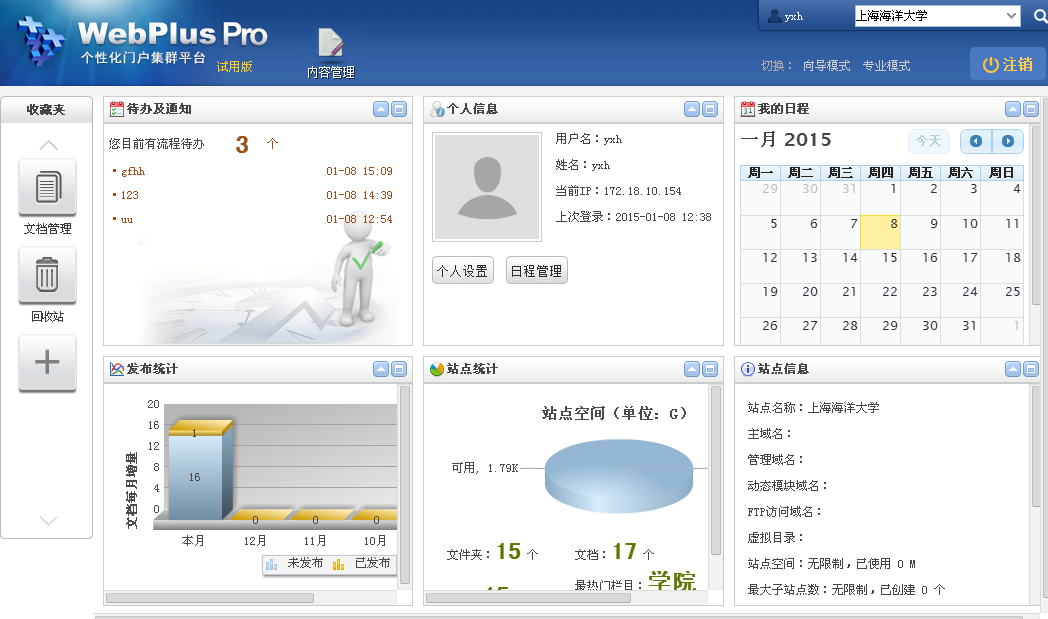The width and height of the screenshot is (1048, 619).
Task: Open 个人设置 personal settings
Action: pos(462,271)
